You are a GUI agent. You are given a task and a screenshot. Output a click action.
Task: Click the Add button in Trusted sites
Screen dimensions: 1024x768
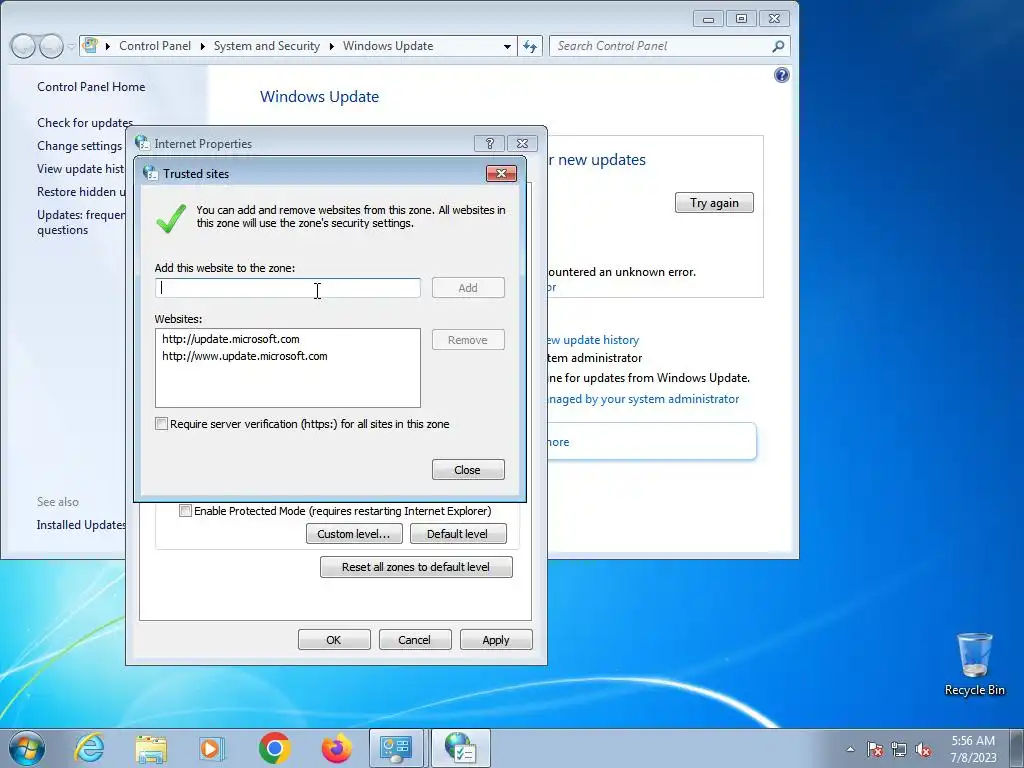pyautogui.click(x=468, y=288)
